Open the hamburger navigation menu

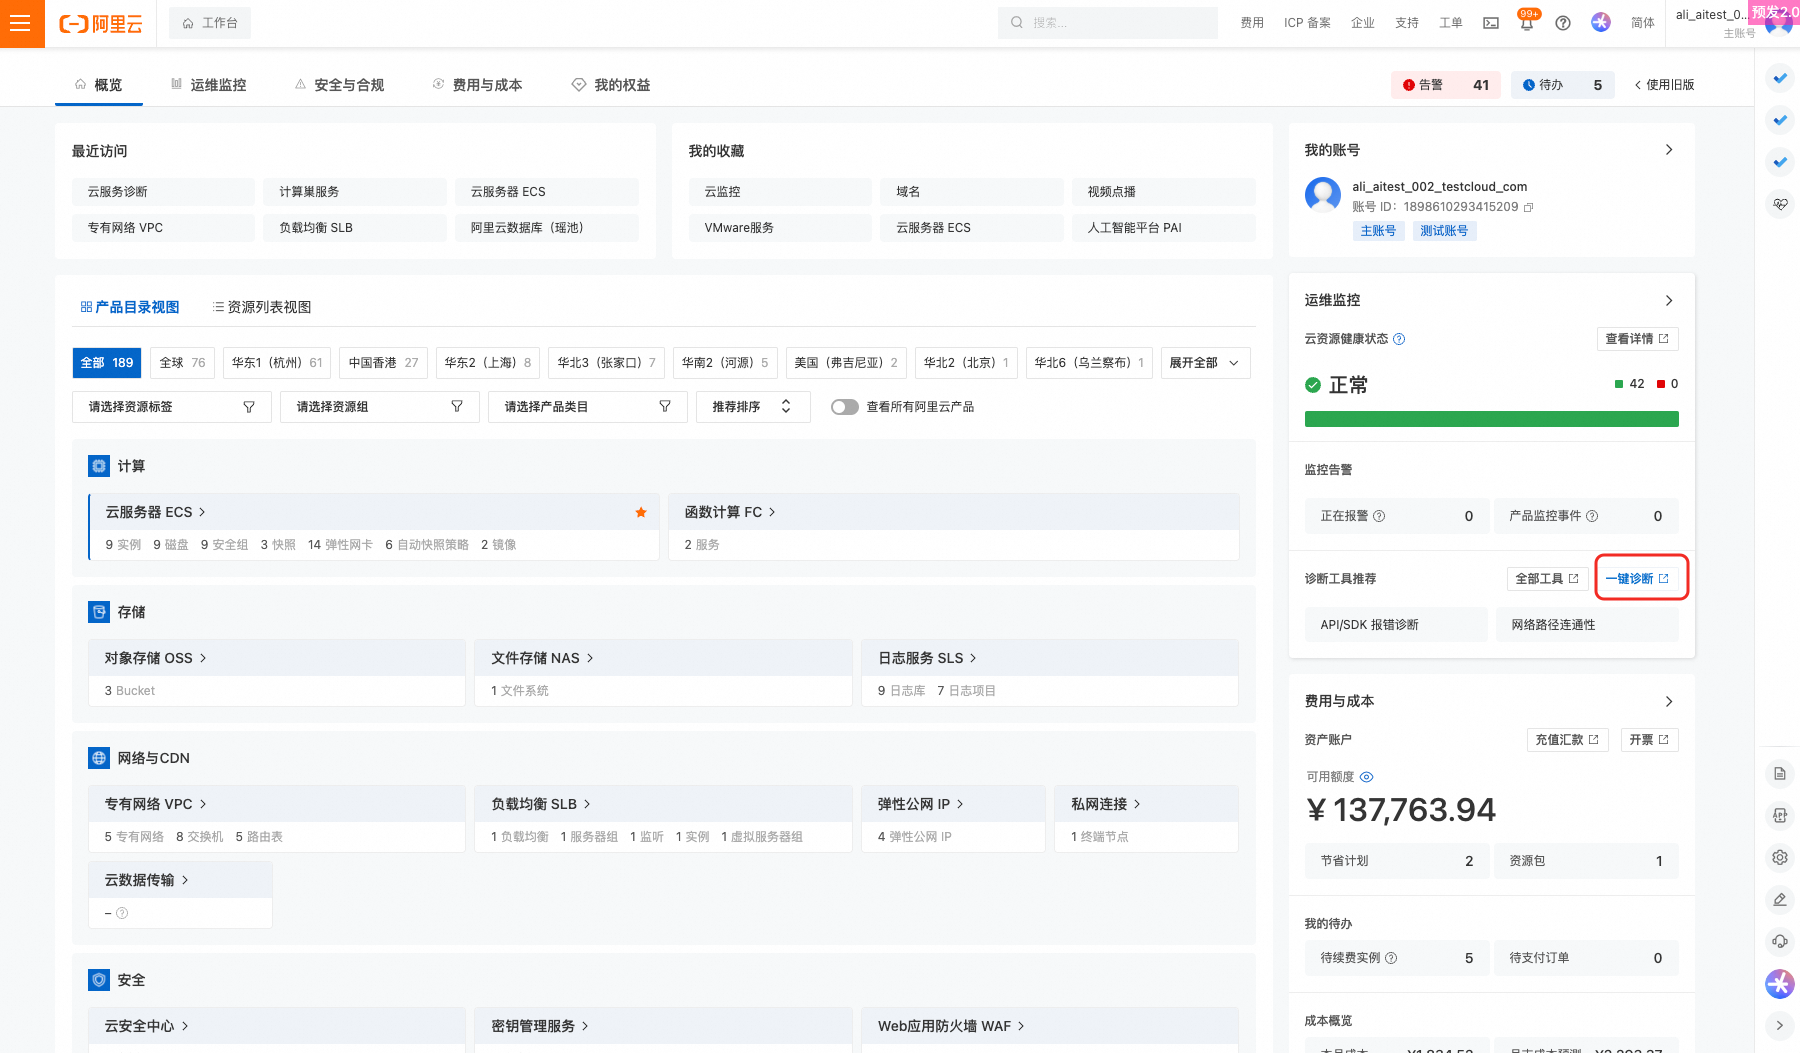pos(21,23)
